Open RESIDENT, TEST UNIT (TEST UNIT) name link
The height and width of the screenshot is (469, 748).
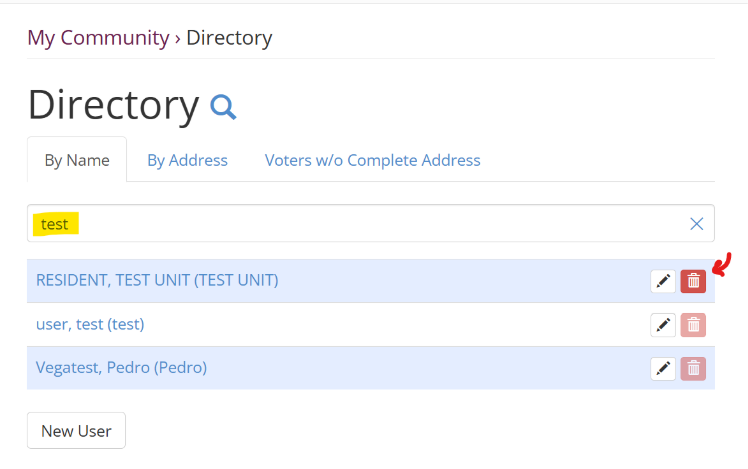pos(157,280)
